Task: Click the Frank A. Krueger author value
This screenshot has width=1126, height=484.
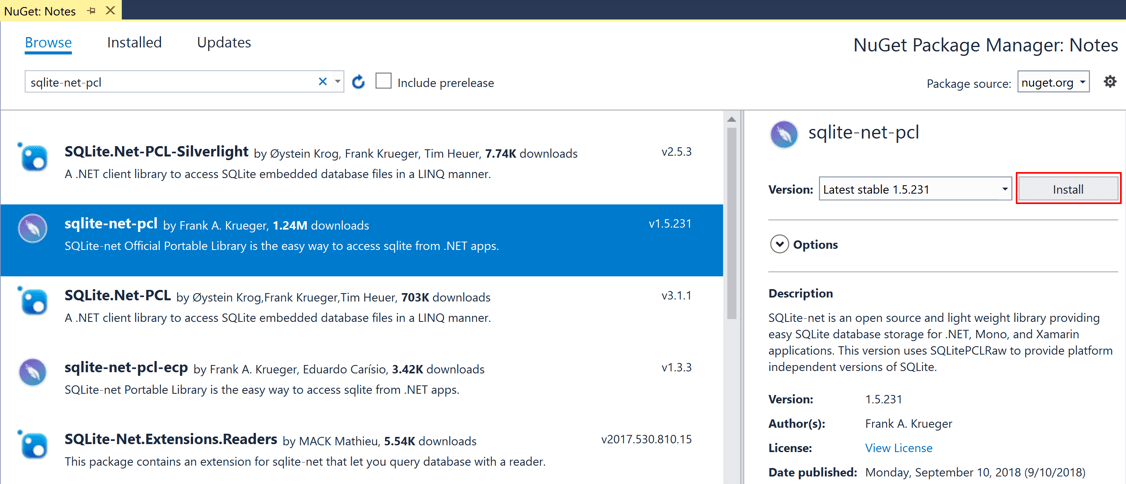Action: (908, 424)
